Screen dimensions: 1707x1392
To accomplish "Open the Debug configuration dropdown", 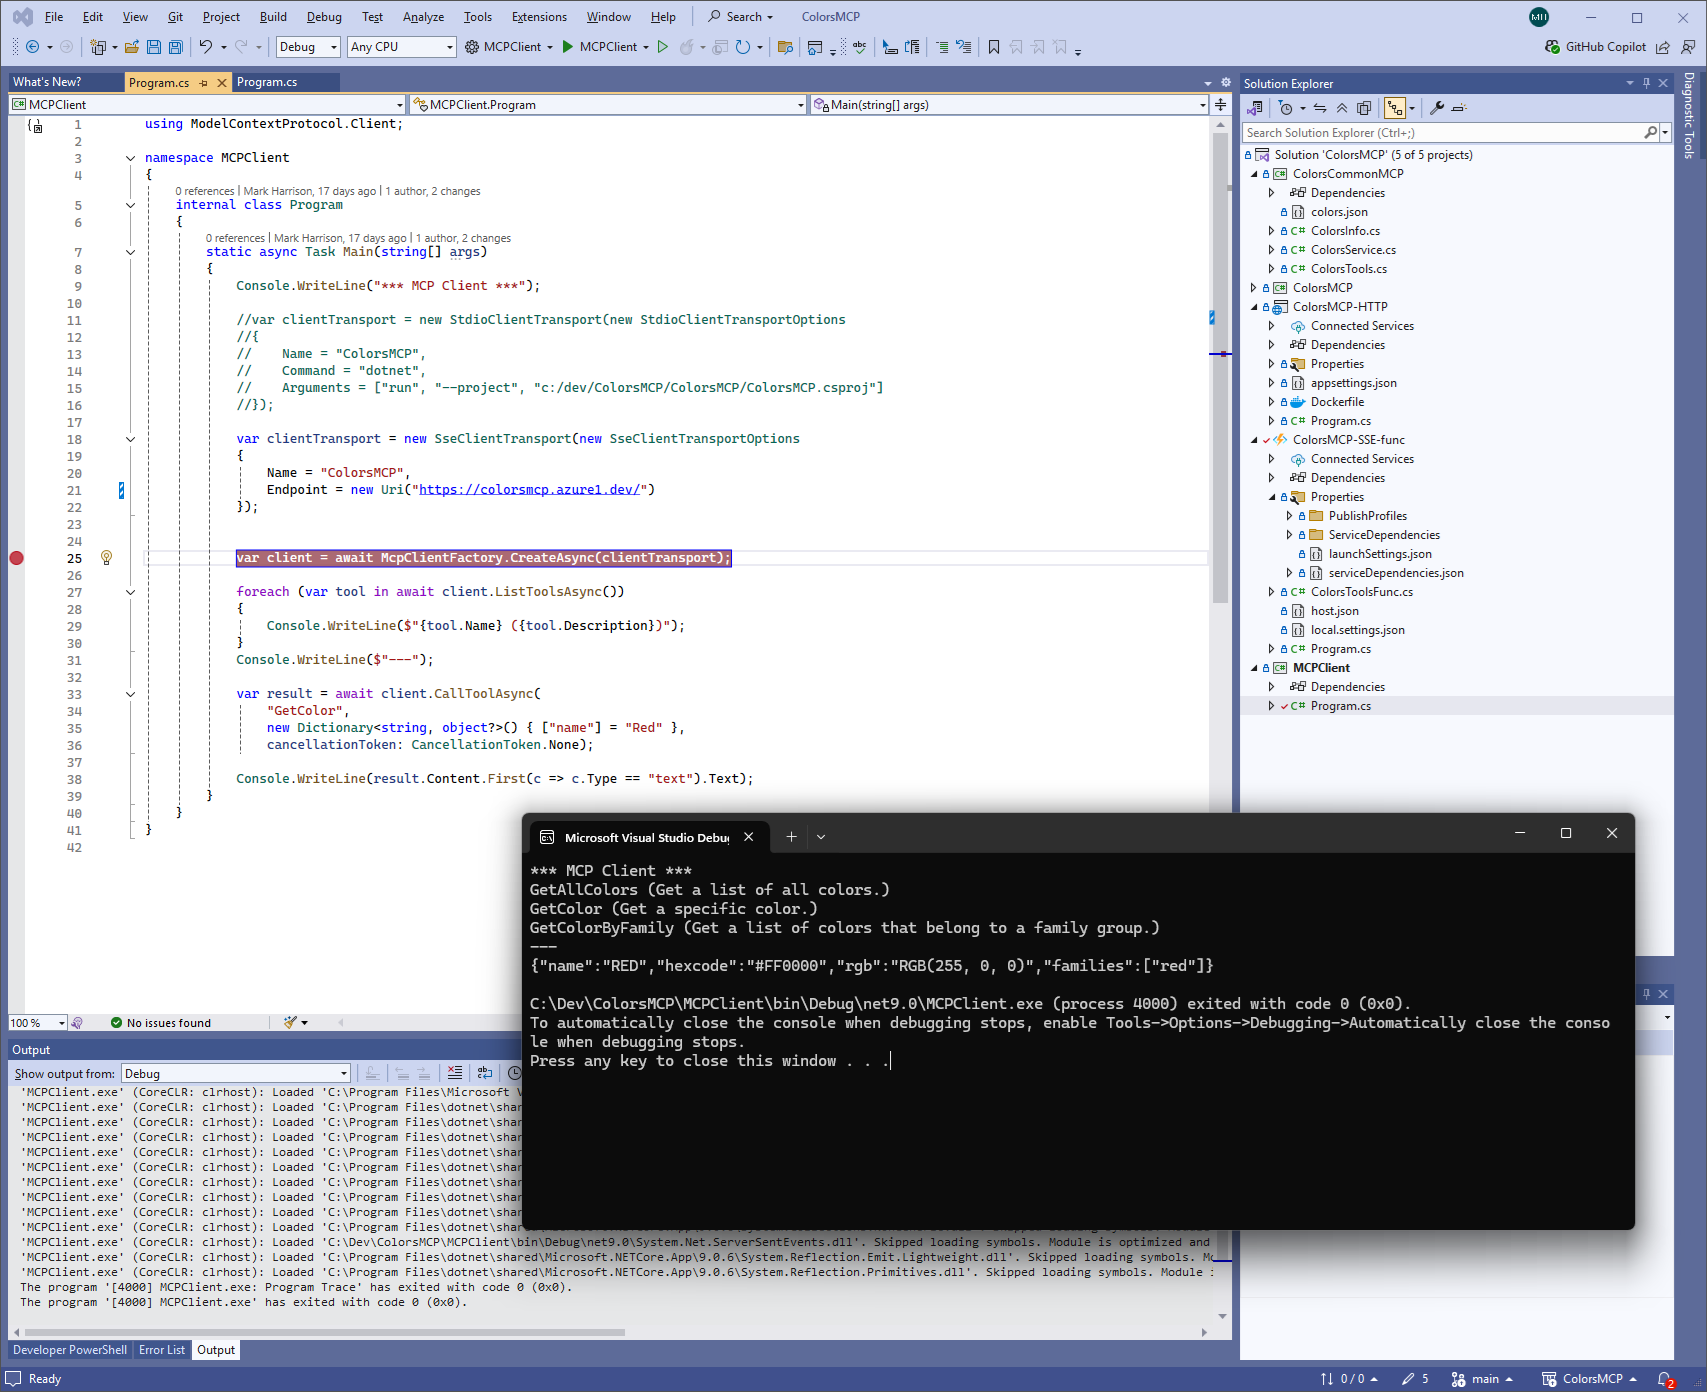I will (x=308, y=47).
